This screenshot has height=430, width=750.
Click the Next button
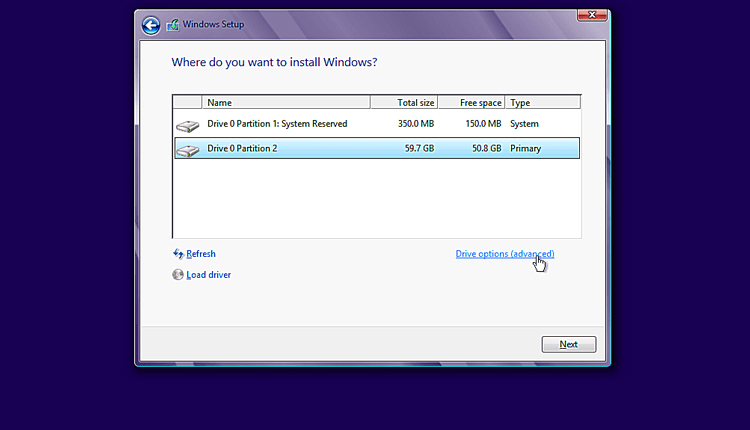[569, 344]
